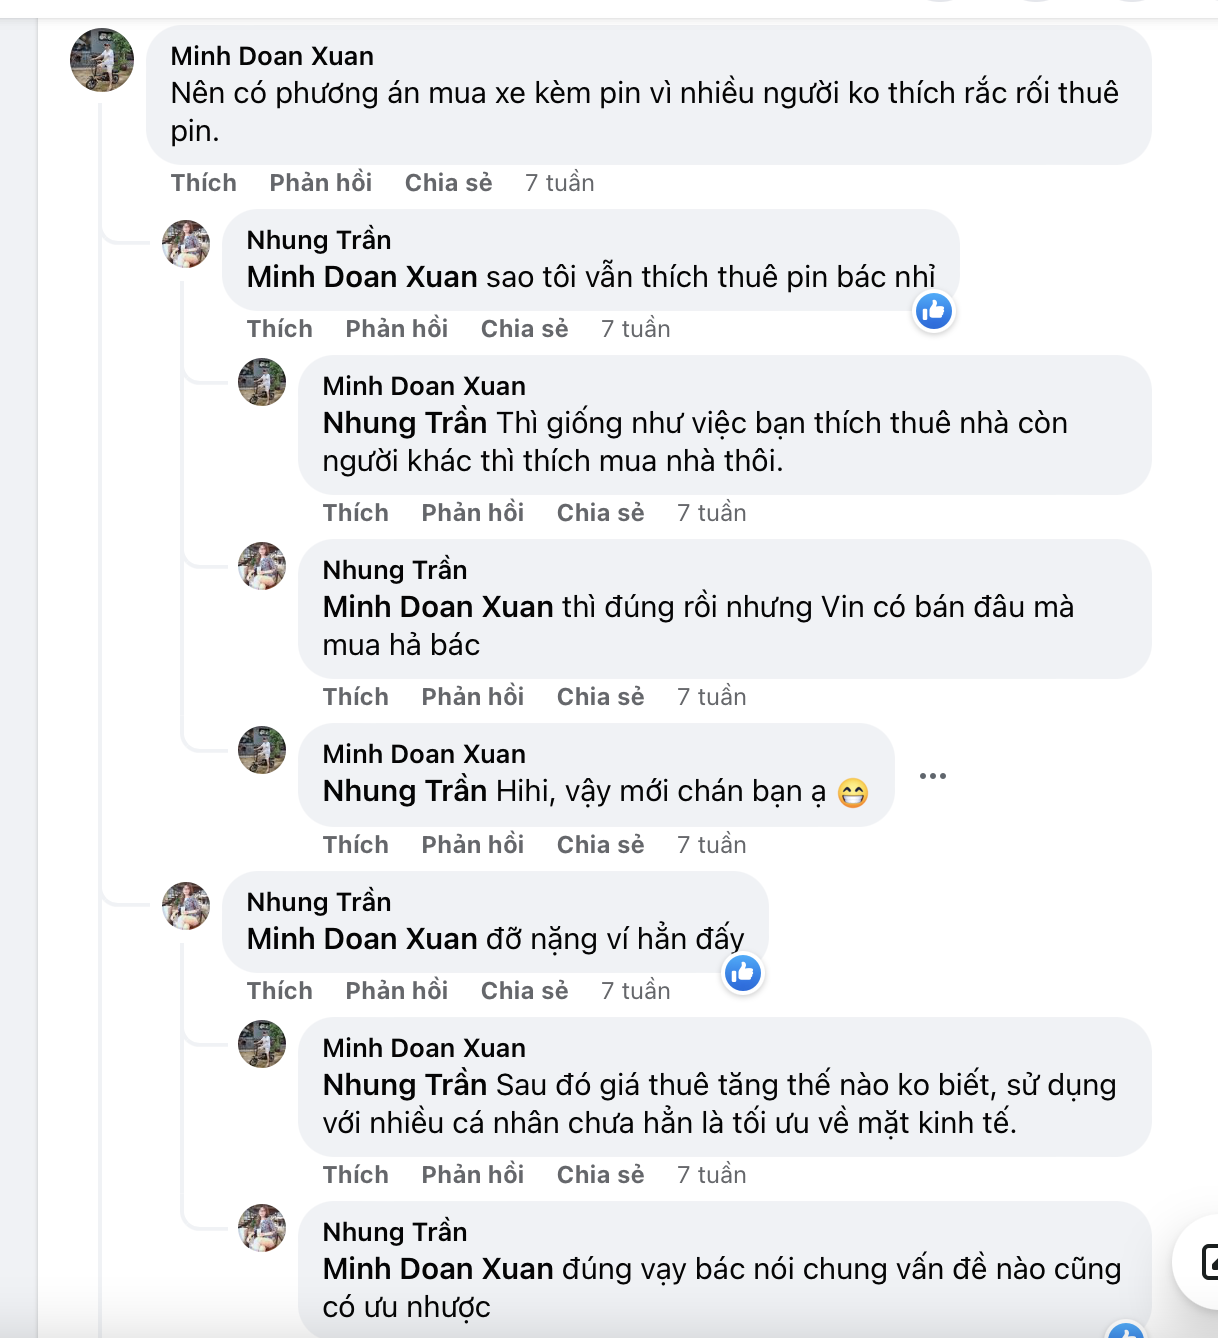Screen dimensions: 1218x1338
Task: Toggle "Thích" on the top Minh Doan Xuan comment
Action: [203, 182]
